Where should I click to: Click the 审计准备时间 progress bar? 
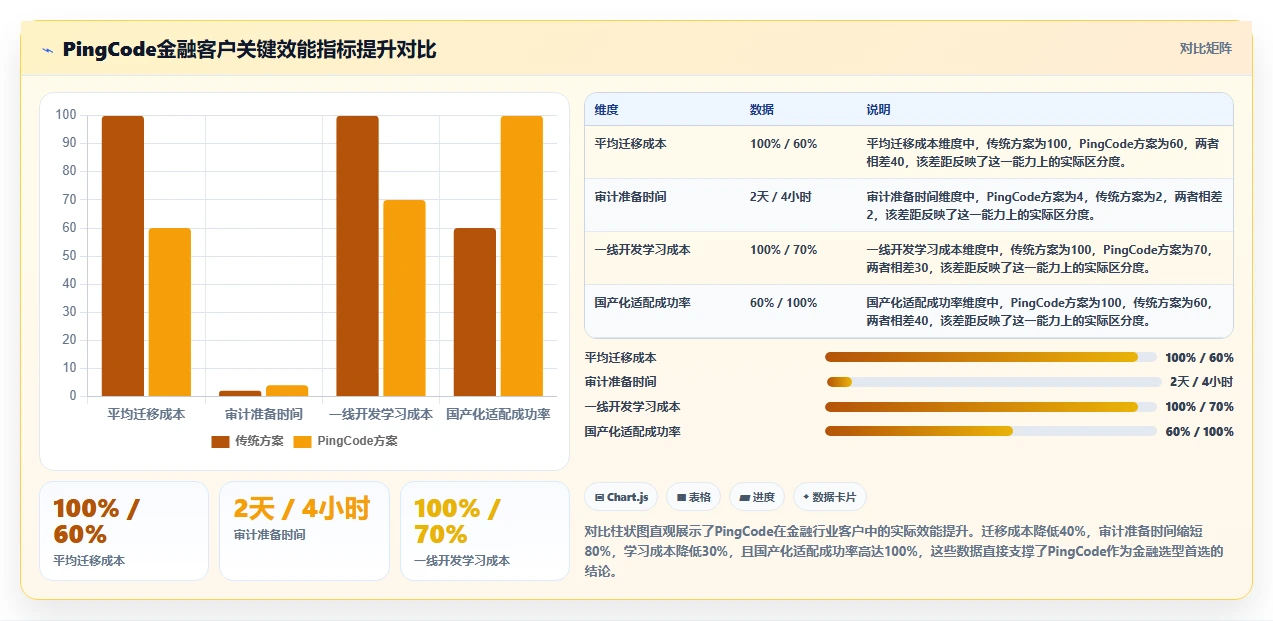[994, 382]
